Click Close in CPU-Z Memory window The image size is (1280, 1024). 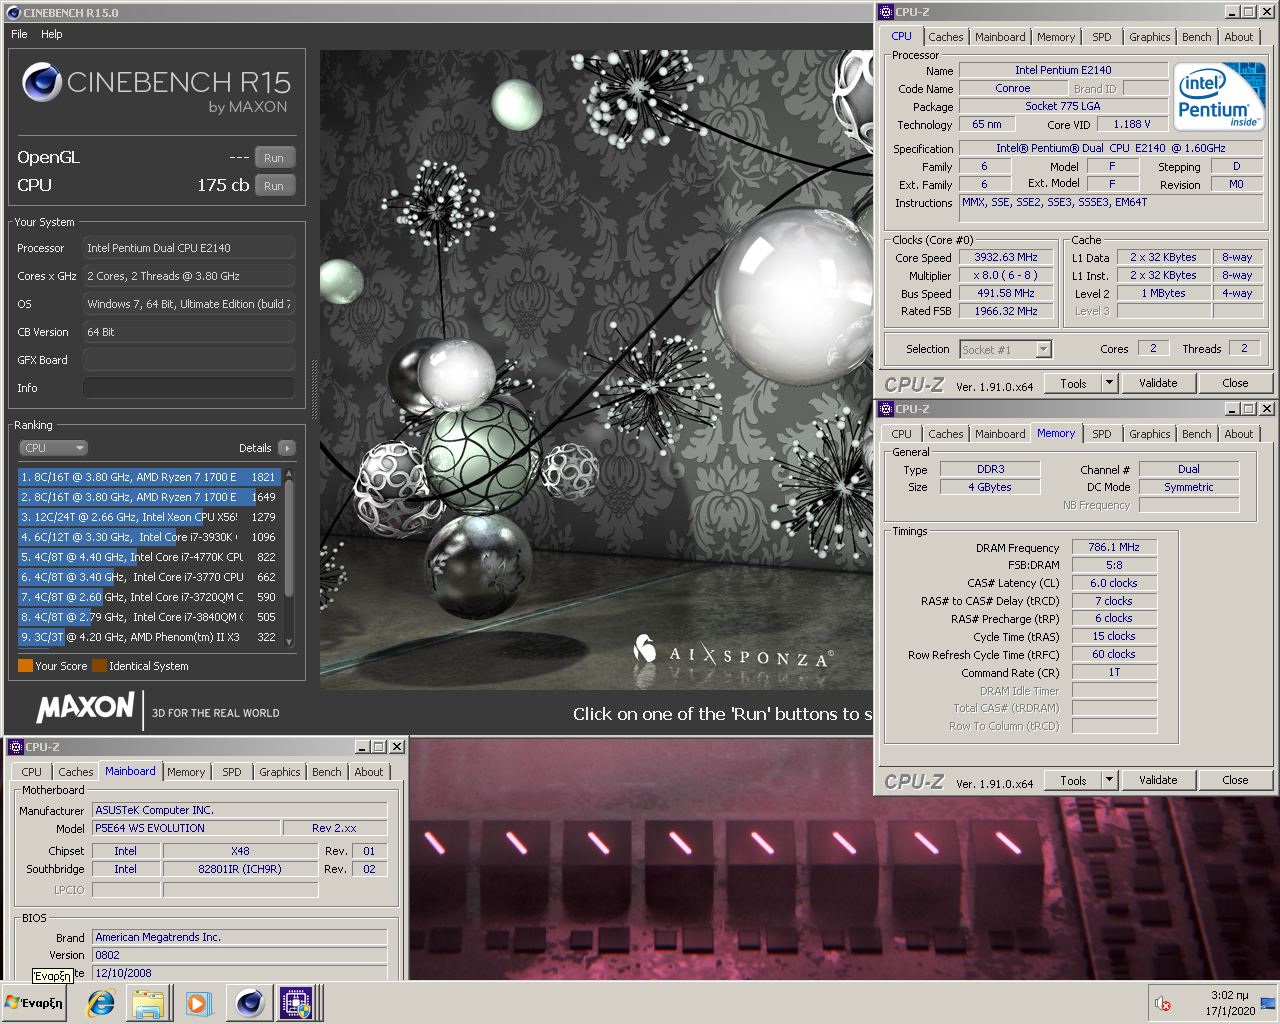pyautogui.click(x=1235, y=780)
